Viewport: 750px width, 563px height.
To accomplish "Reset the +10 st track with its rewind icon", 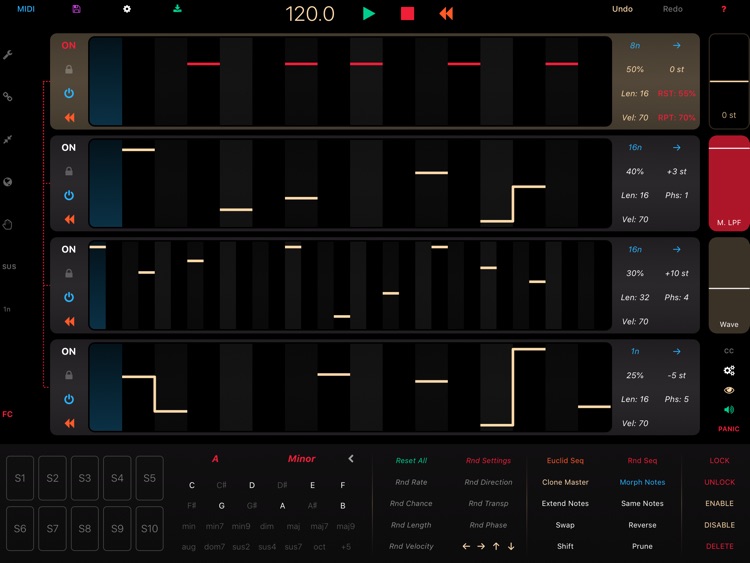I will pyautogui.click(x=69, y=321).
